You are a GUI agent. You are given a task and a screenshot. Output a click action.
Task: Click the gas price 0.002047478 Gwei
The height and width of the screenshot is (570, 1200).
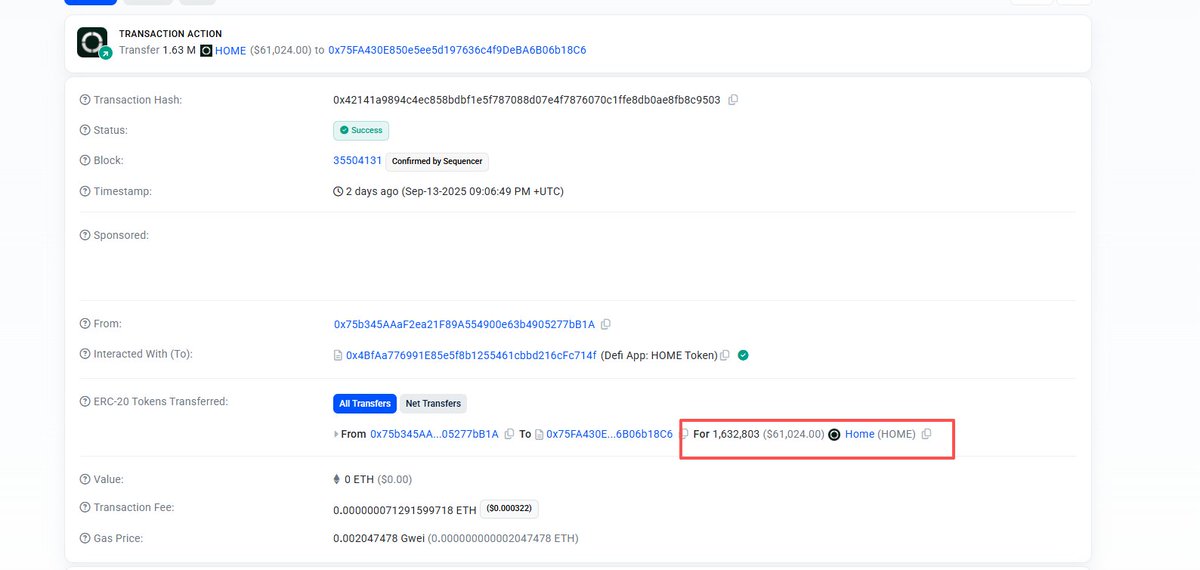pos(379,538)
